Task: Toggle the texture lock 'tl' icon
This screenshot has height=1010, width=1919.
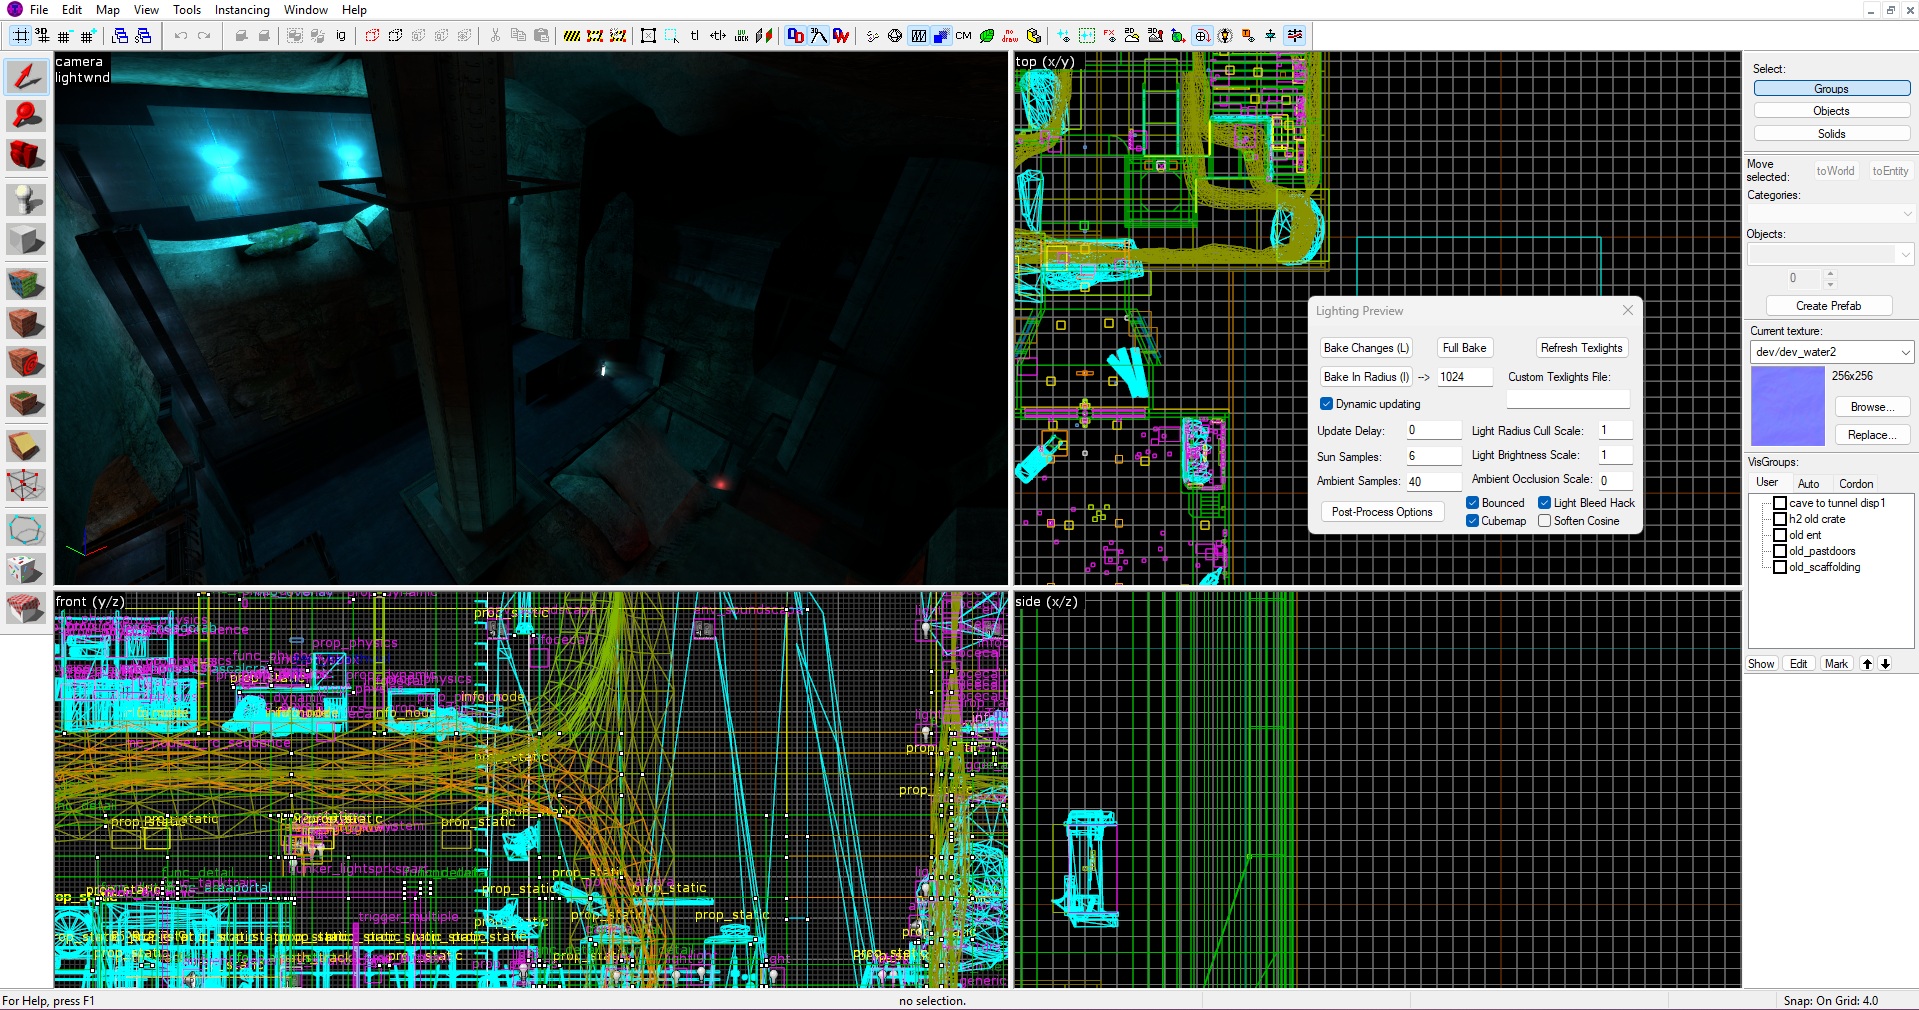Action: (x=694, y=36)
